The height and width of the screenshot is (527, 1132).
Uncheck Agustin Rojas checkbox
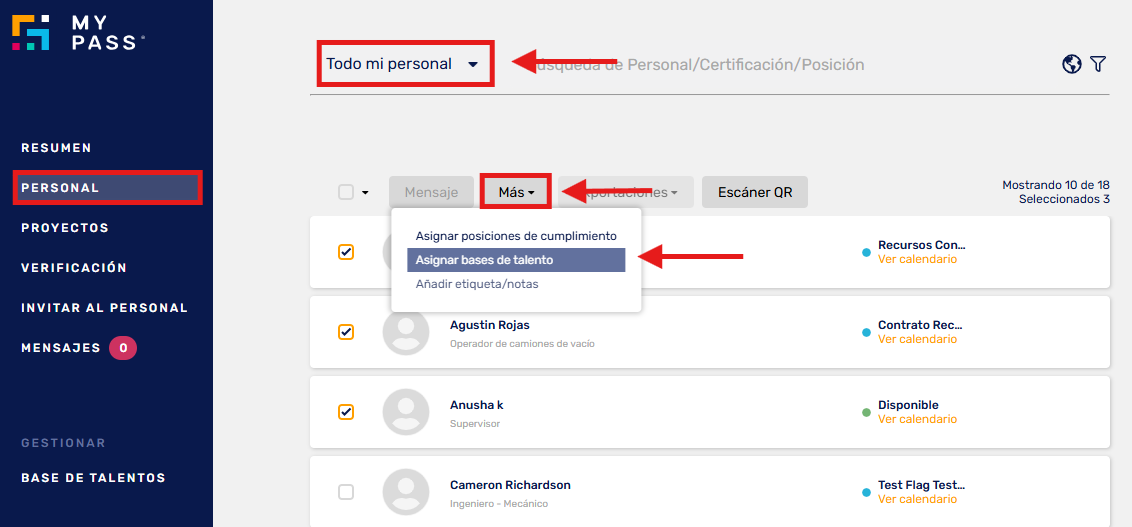(347, 332)
